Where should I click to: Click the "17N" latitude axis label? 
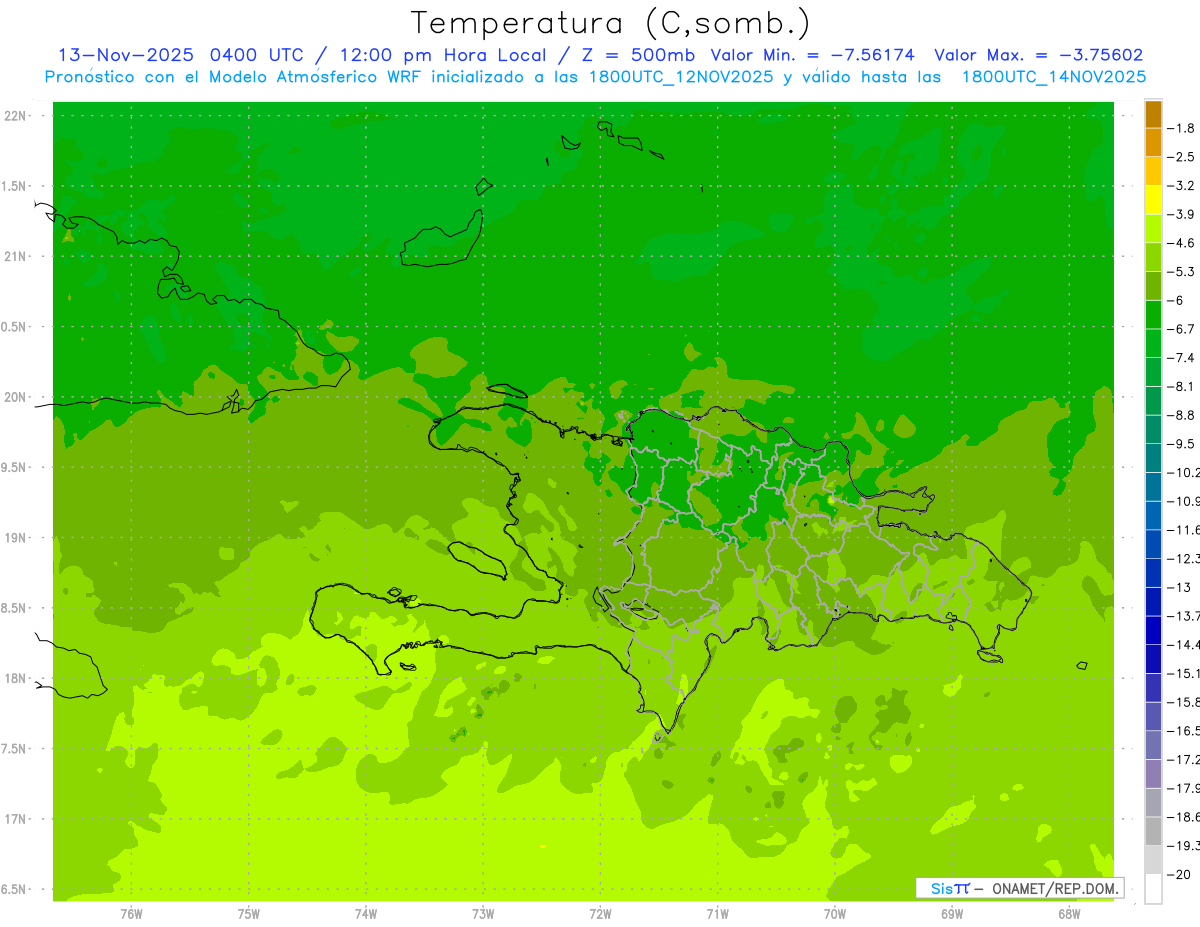tap(16, 819)
